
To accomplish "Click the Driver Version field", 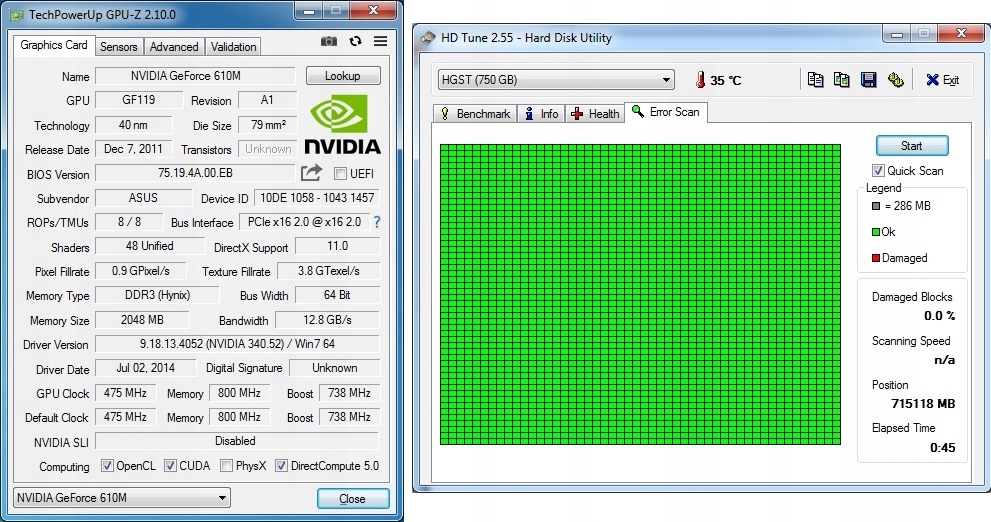I will pyautogui.click(x=238, y=344).
